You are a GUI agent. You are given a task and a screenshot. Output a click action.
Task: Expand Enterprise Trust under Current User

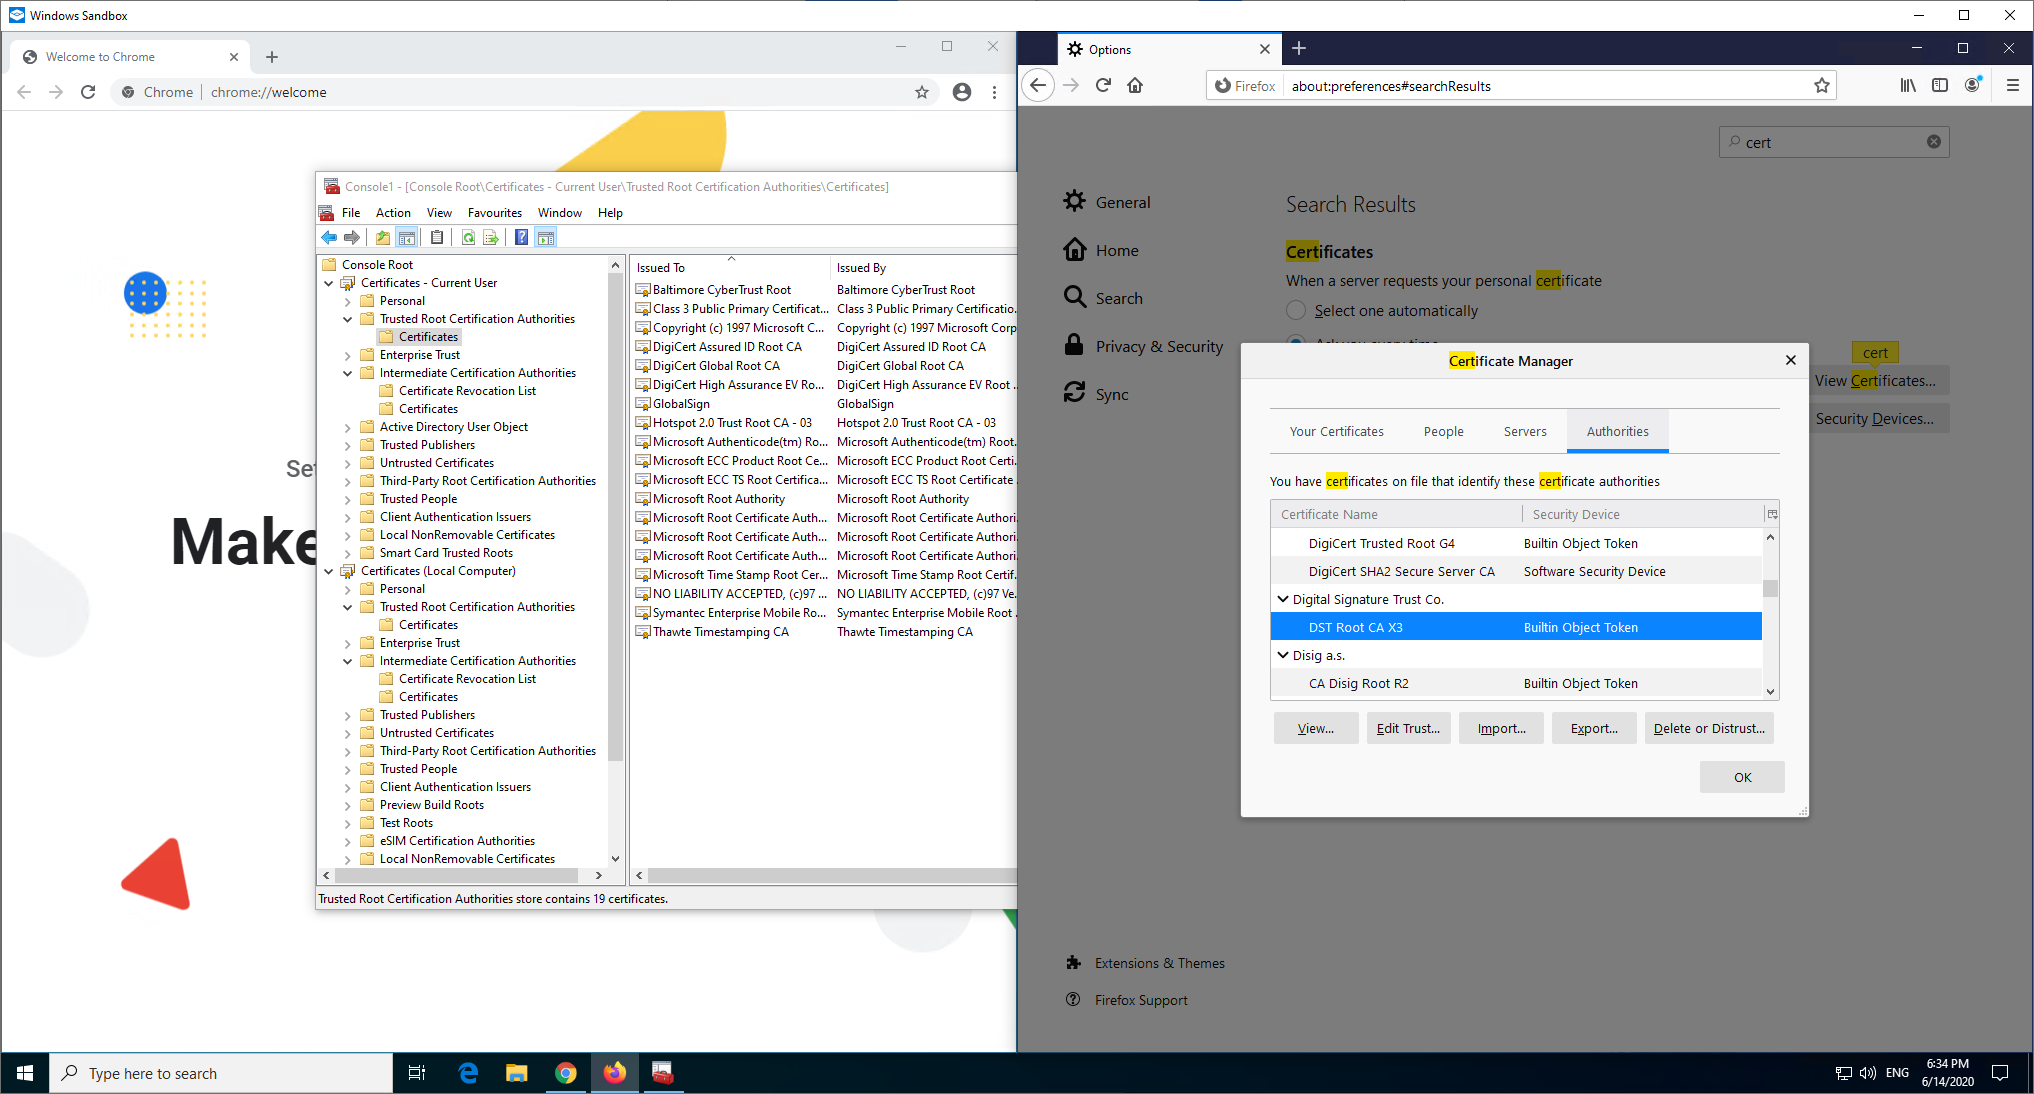point(348,356)
